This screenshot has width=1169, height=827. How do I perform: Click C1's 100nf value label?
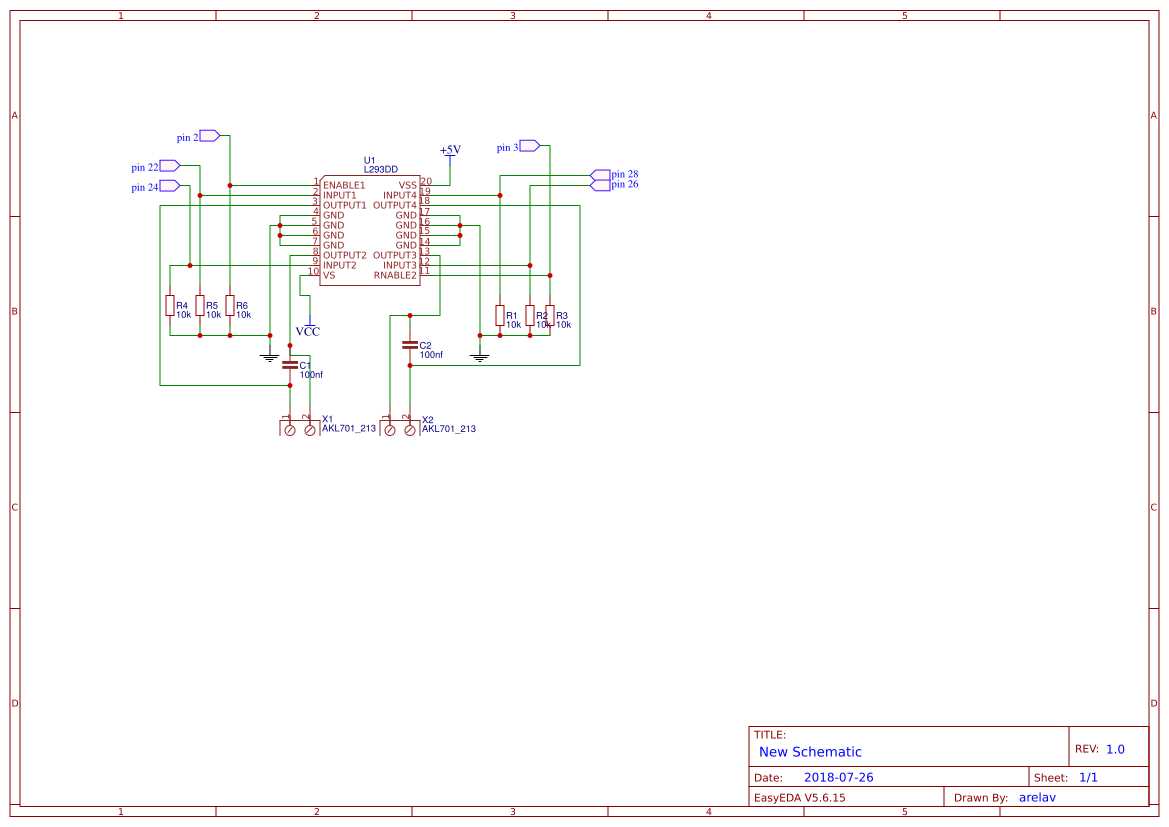point(312,374)
